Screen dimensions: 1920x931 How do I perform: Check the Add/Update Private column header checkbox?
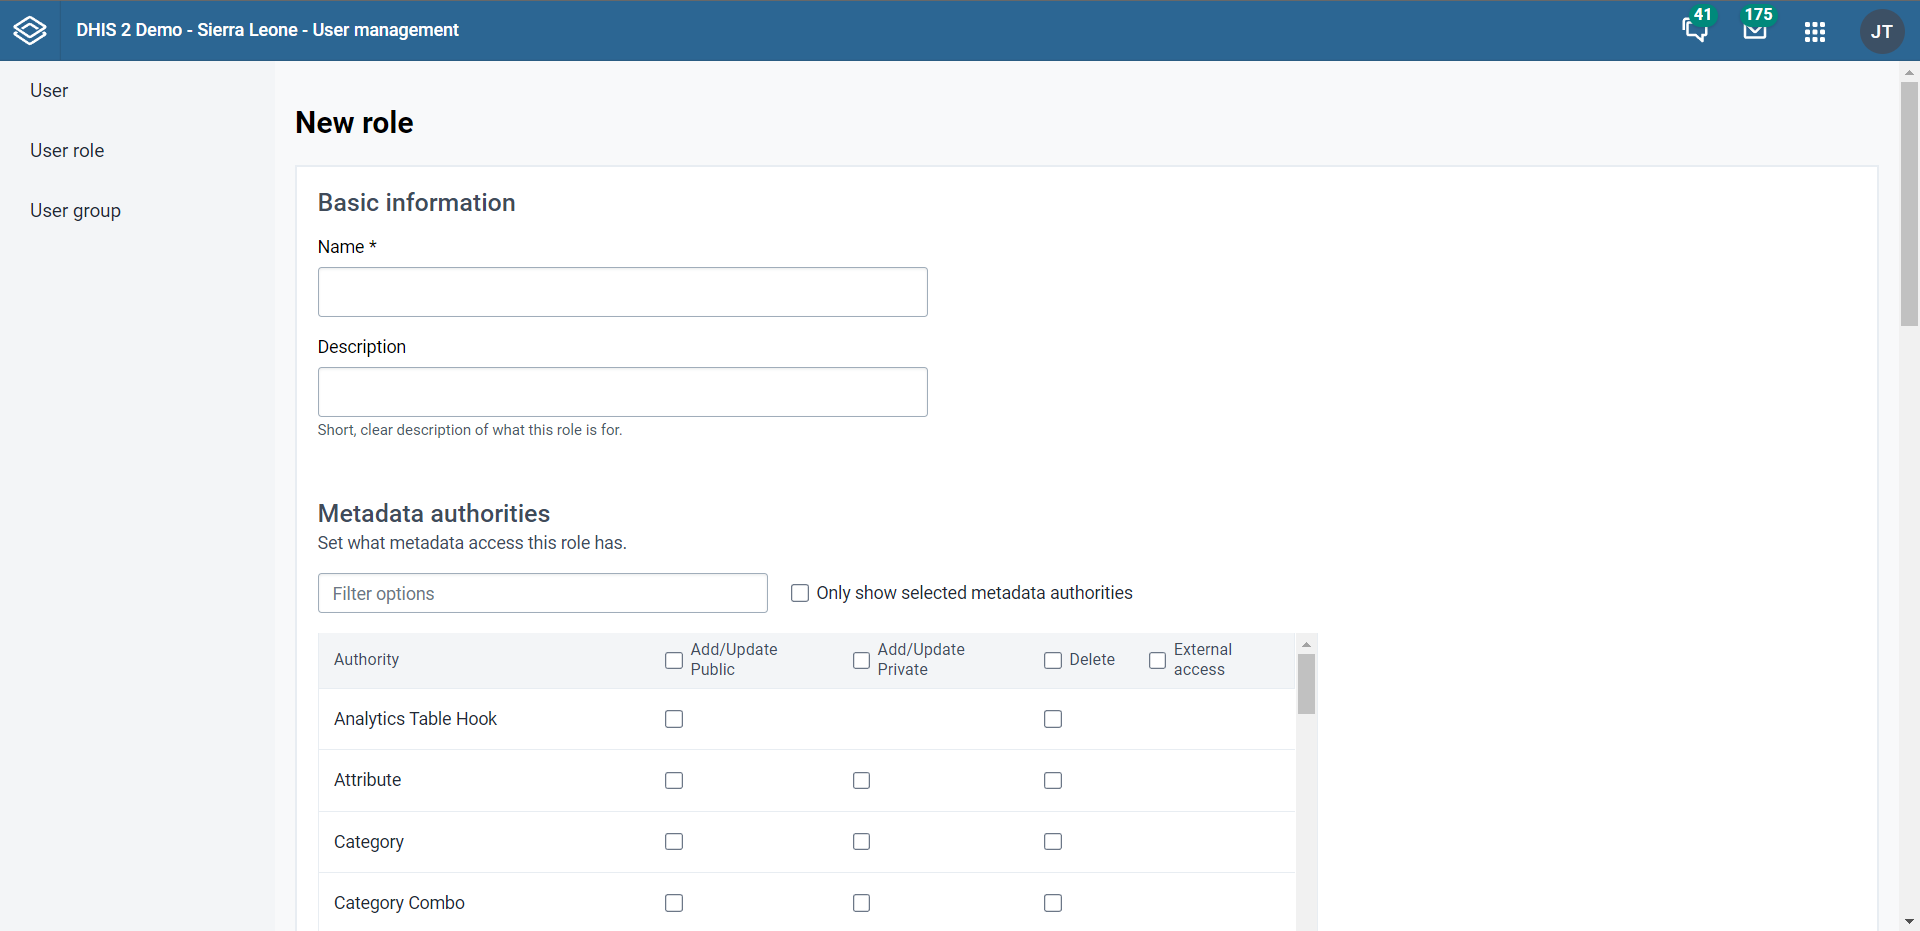point(861,660)
